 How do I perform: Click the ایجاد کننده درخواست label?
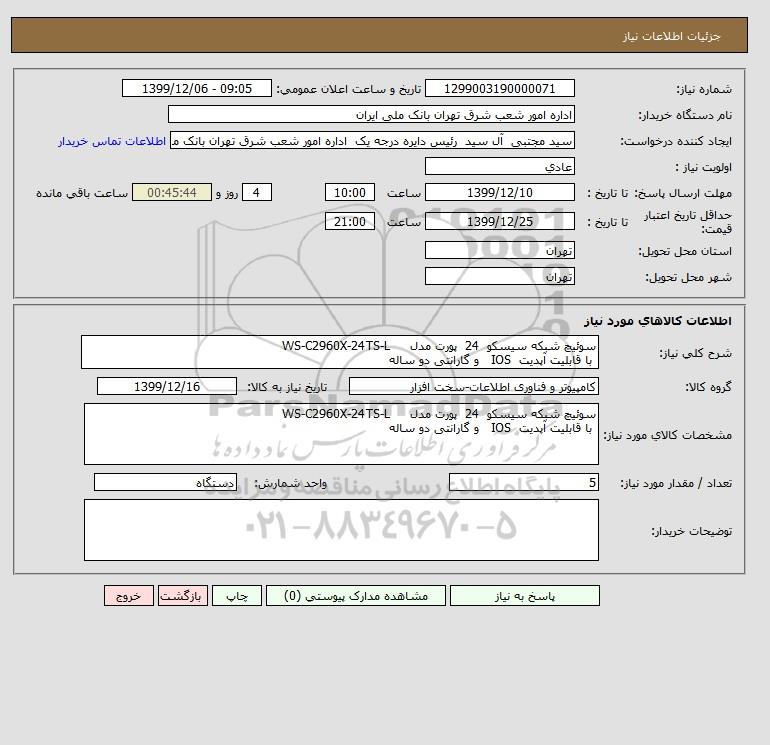click(676, 141)
